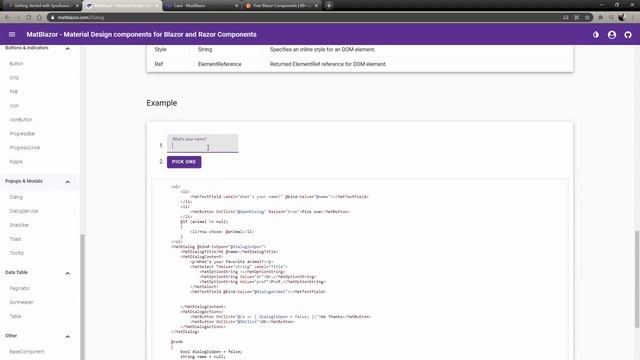Open Ripple in the sidebar
Viewport: 640px width, 360px height.
pyautogui.click(x=16, y=162)
